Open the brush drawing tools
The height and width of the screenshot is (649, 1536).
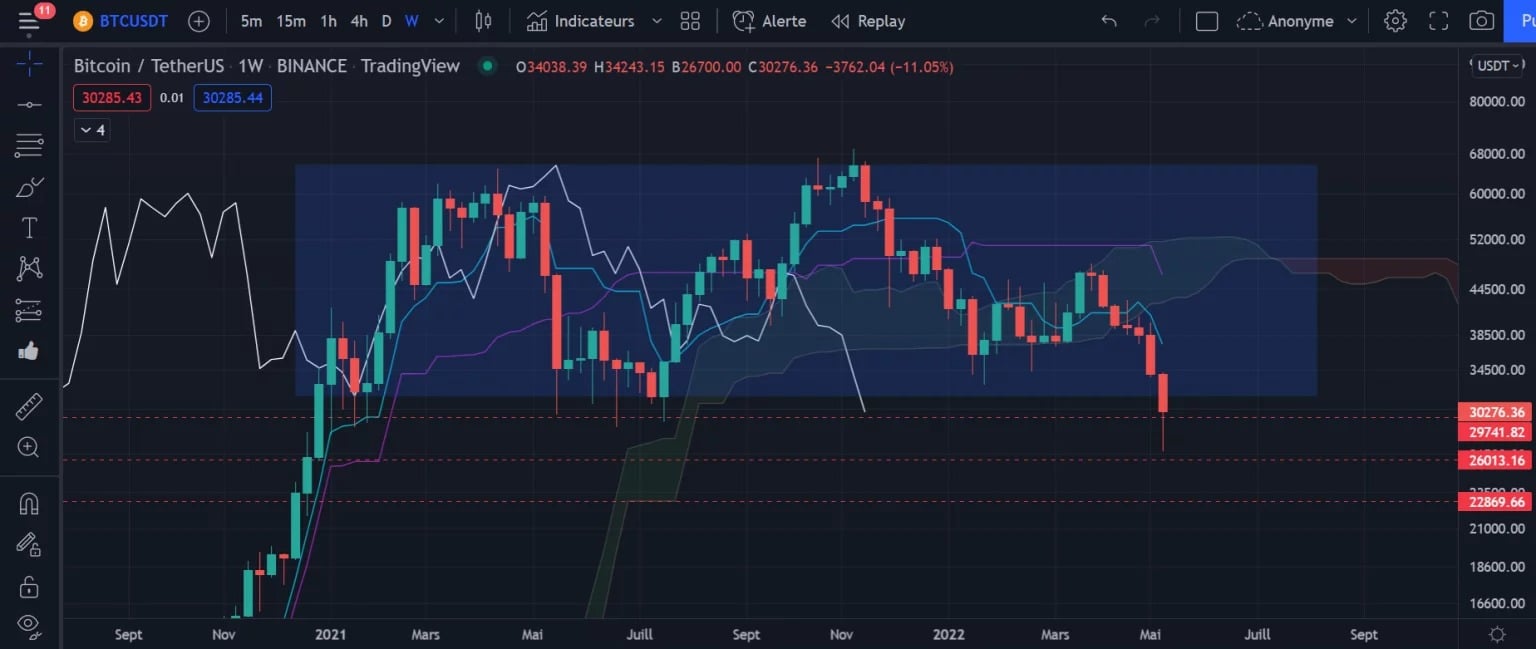[x=29, y=187]
